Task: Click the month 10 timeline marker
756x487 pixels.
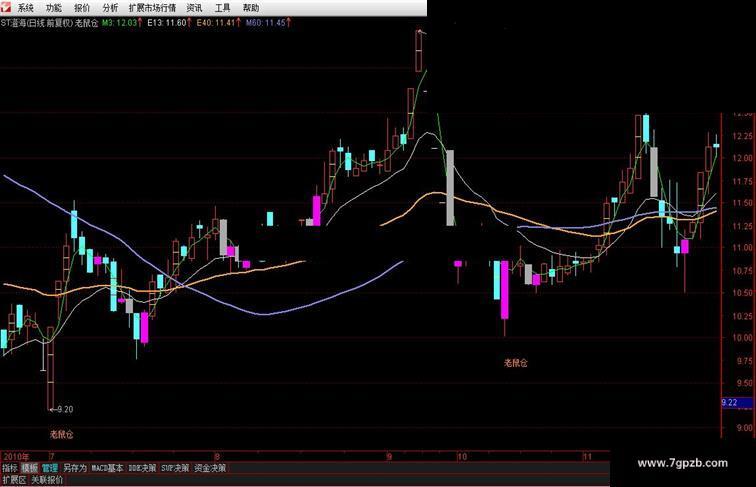Action: click(462, 456)
